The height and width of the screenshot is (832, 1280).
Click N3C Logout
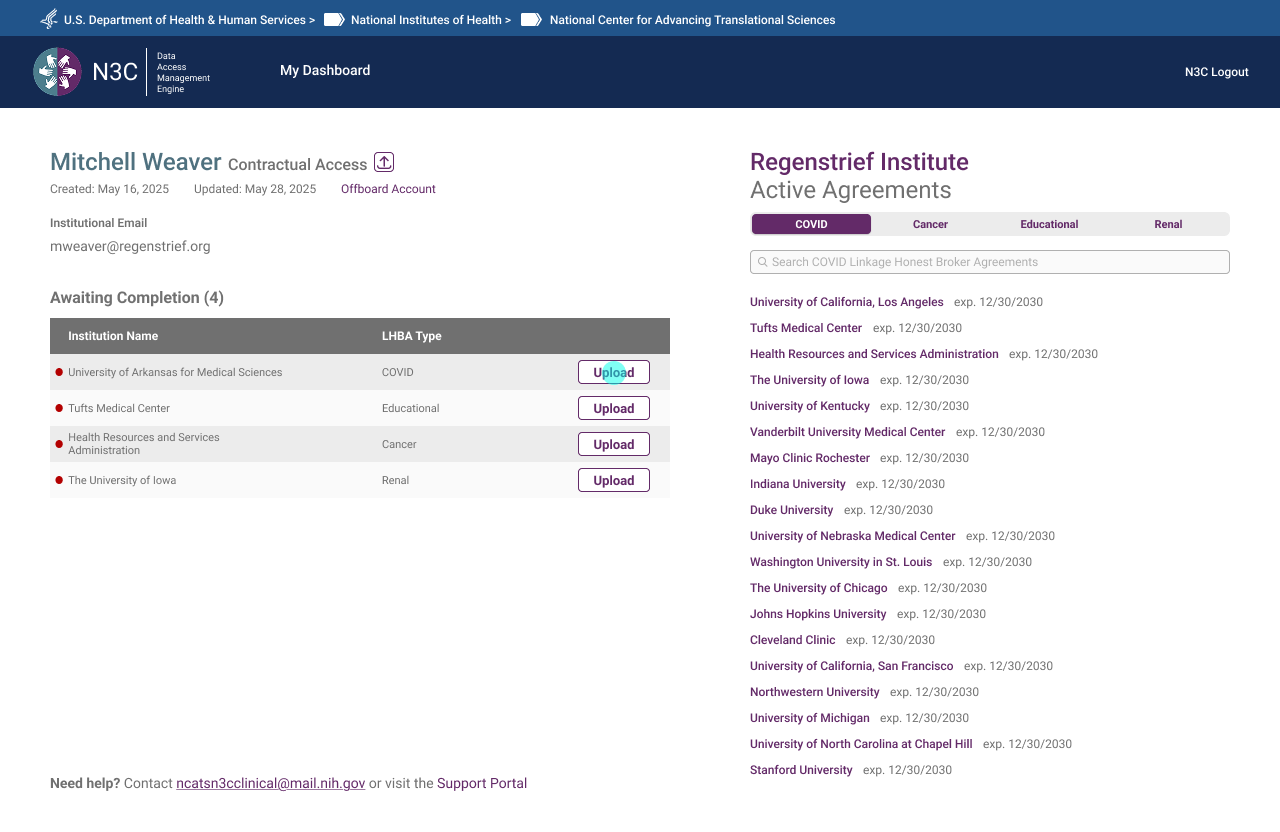(x=1216, y=72)
